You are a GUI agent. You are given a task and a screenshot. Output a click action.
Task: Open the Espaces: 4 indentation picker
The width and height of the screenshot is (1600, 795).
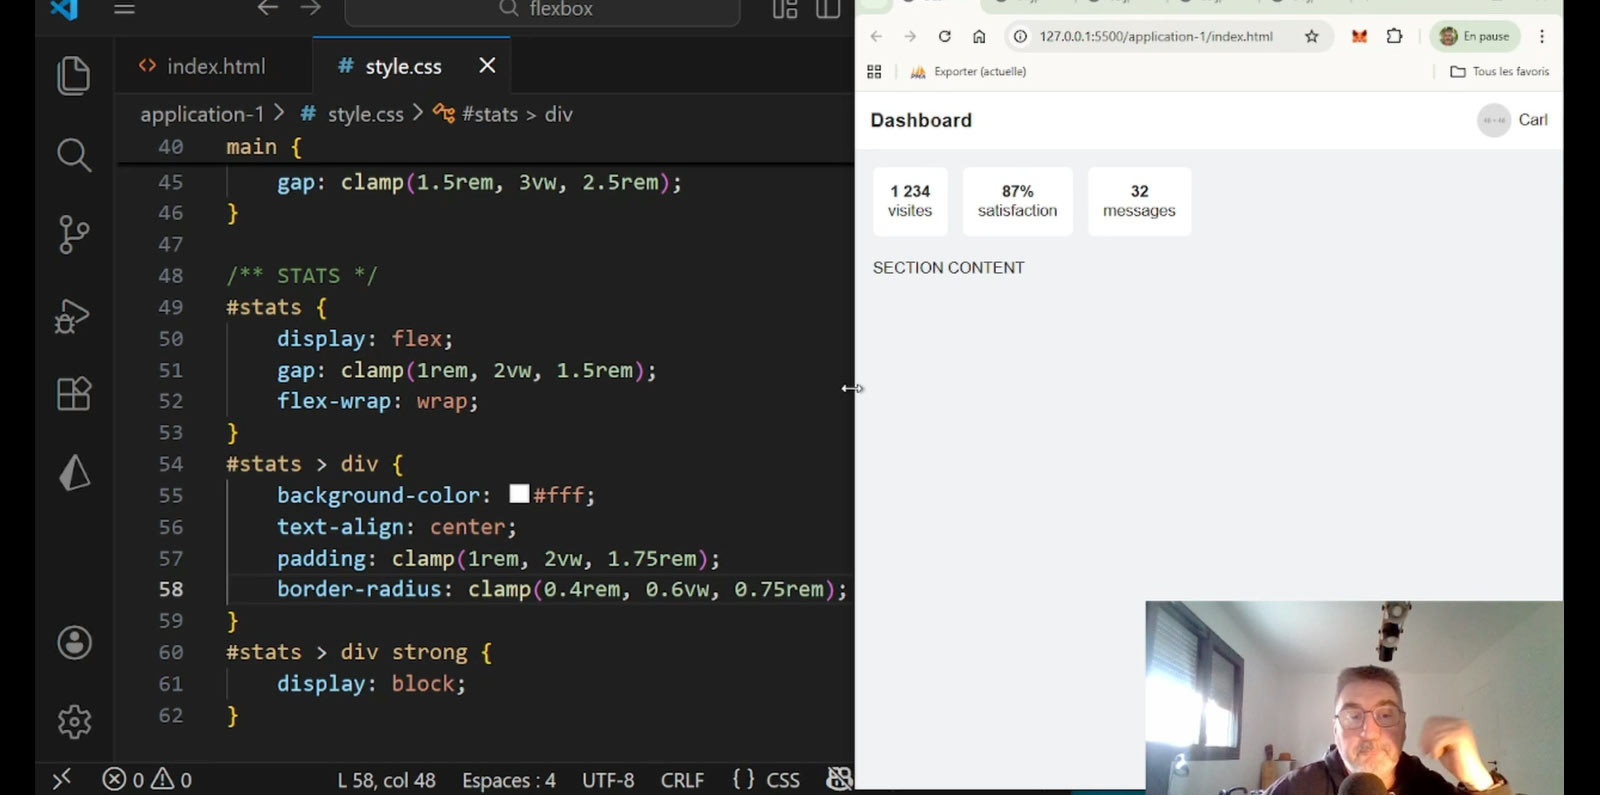tap(508, 780)
